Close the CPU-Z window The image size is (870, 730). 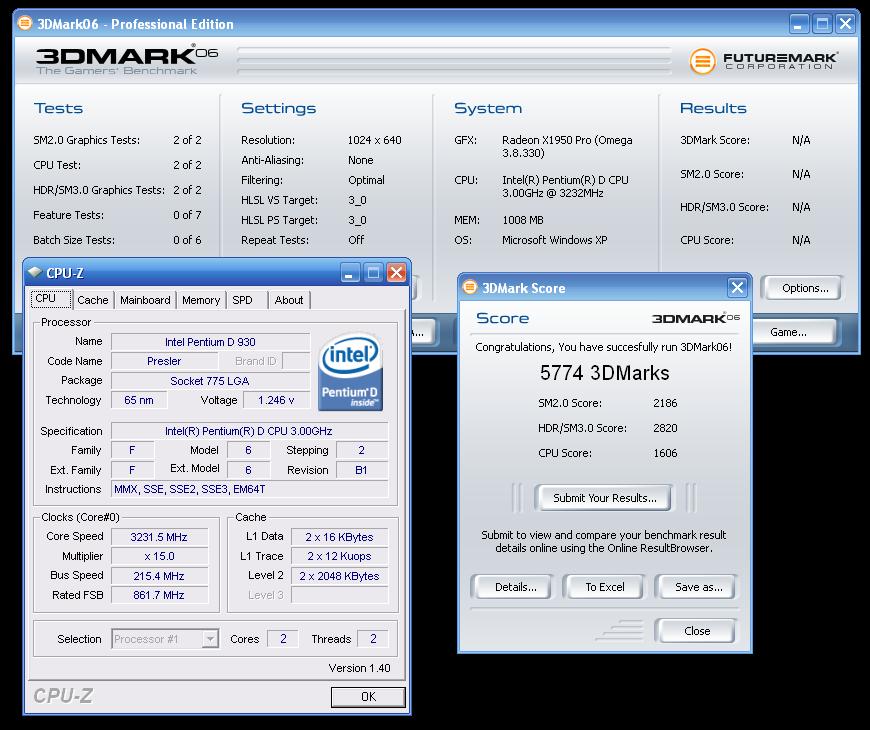(396, 273)
